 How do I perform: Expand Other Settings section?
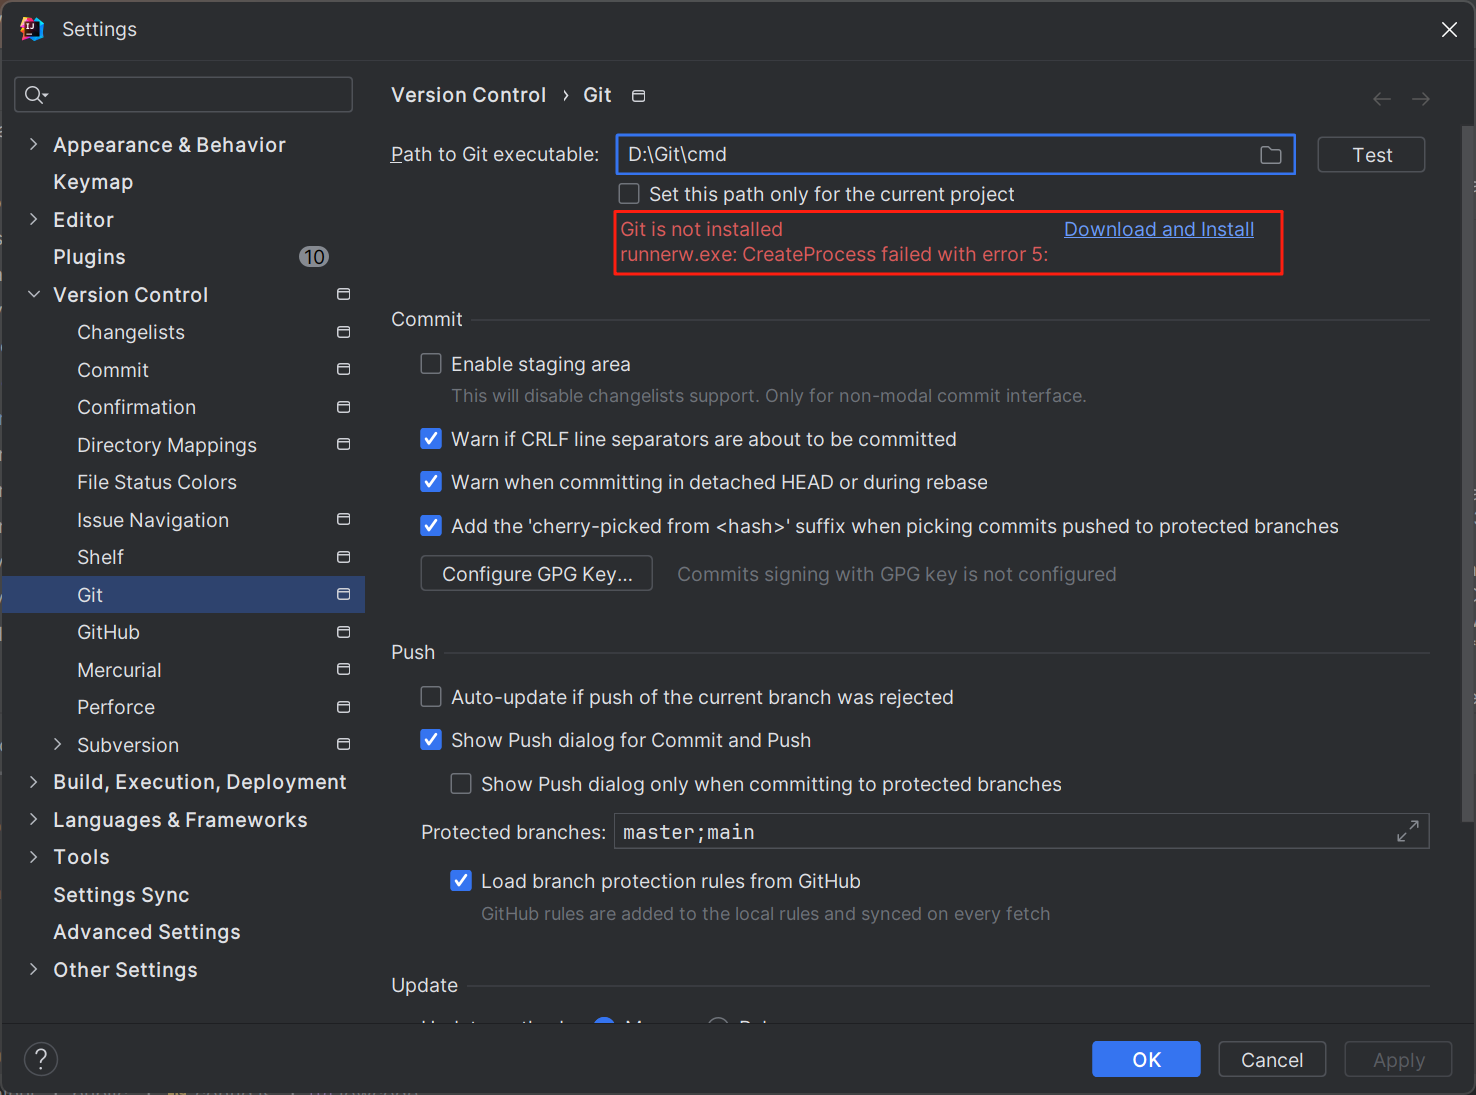[34, 969]
